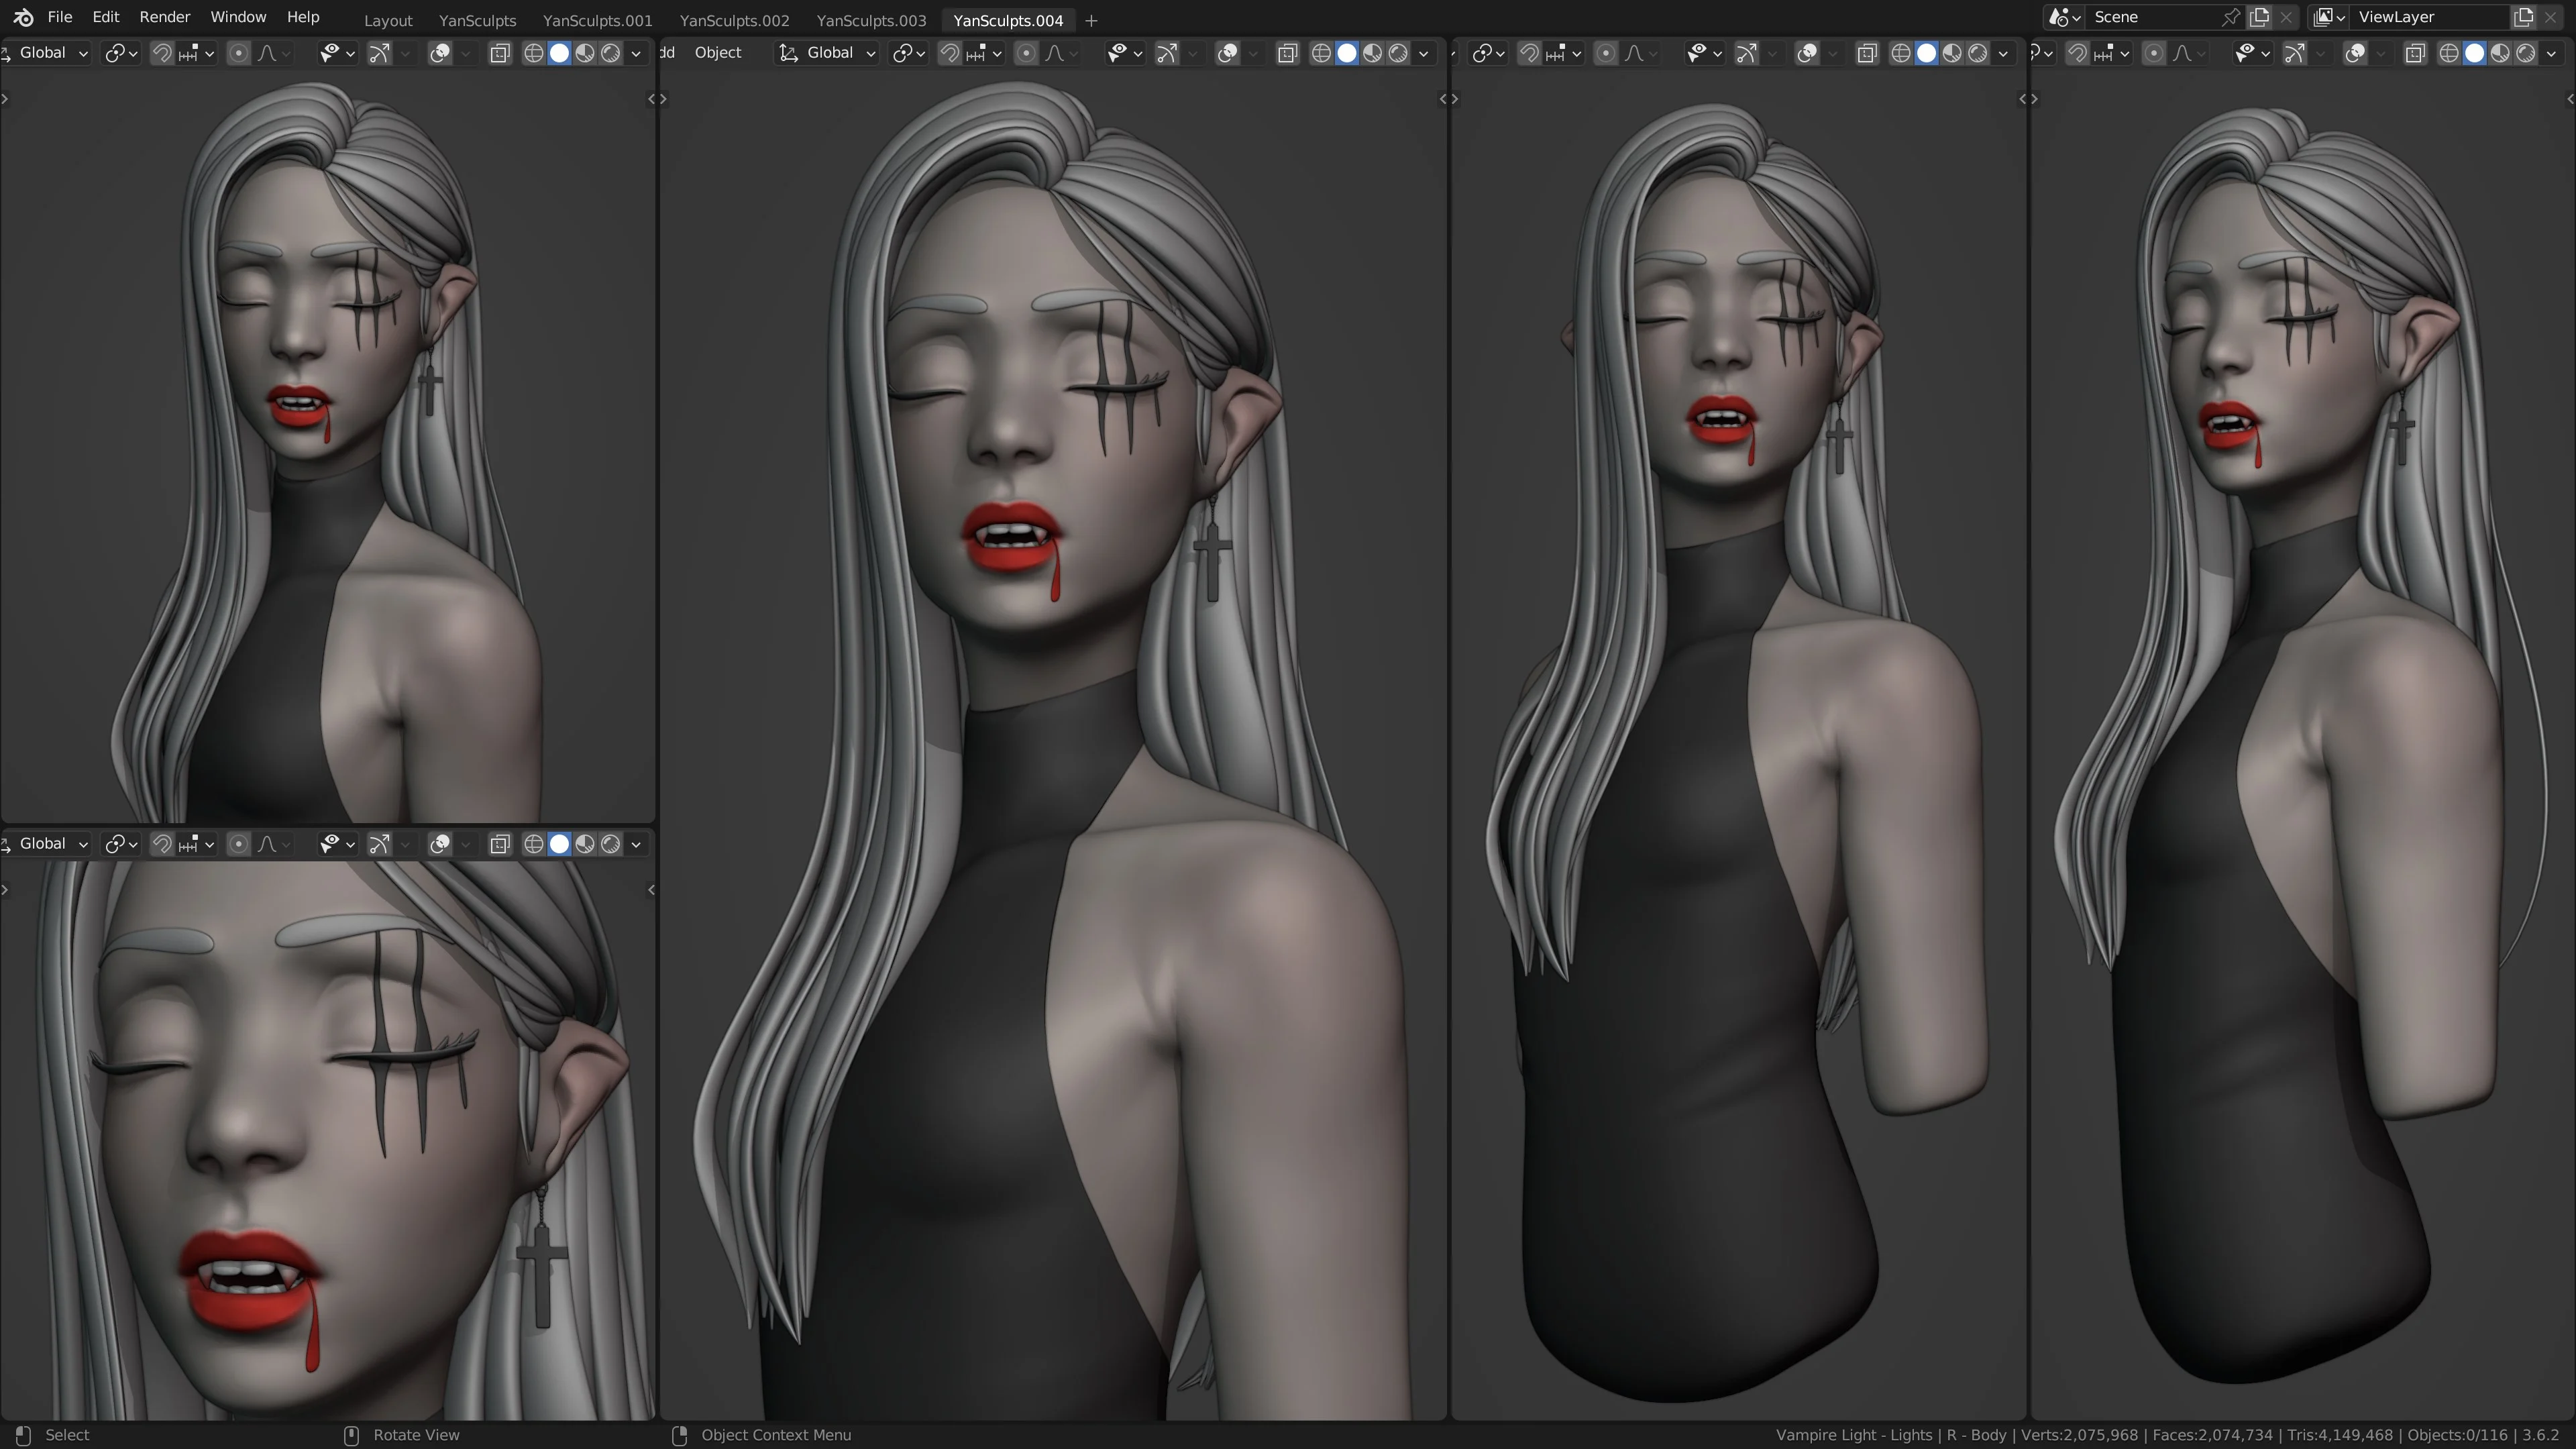Switch to the YanSculpts.003 workspace tab
Screen dimensions: 2576x1449
pyautogui.click(x=871, y=20)
